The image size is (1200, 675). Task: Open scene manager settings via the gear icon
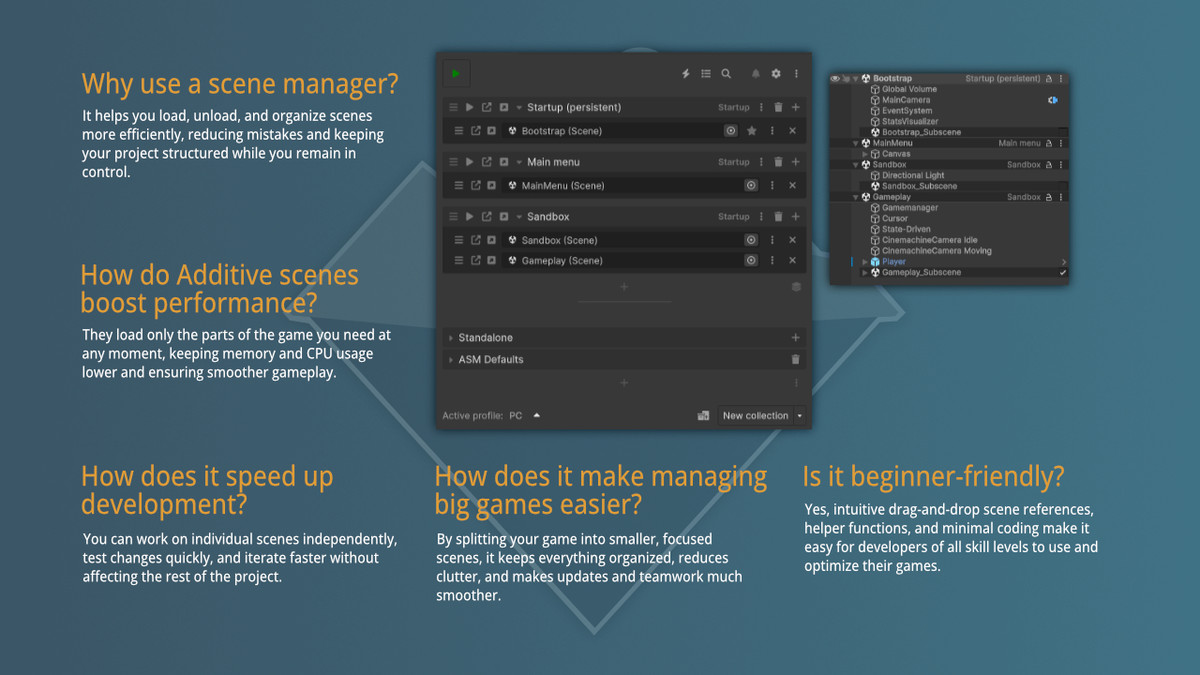774,75
